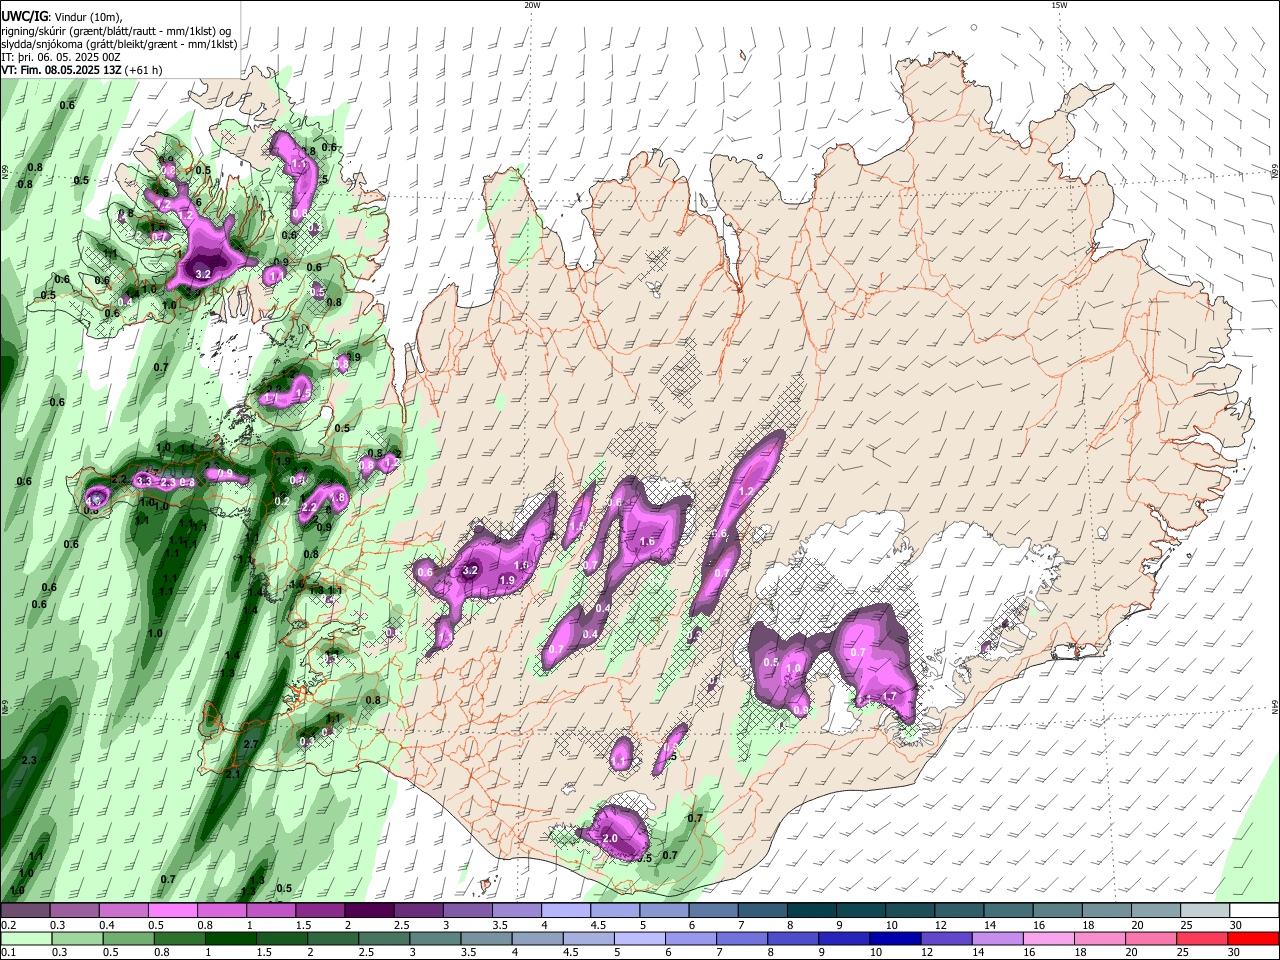
Task: Choose the light pink 16 swatch, bottom legend row
Action: (1051, 938)
